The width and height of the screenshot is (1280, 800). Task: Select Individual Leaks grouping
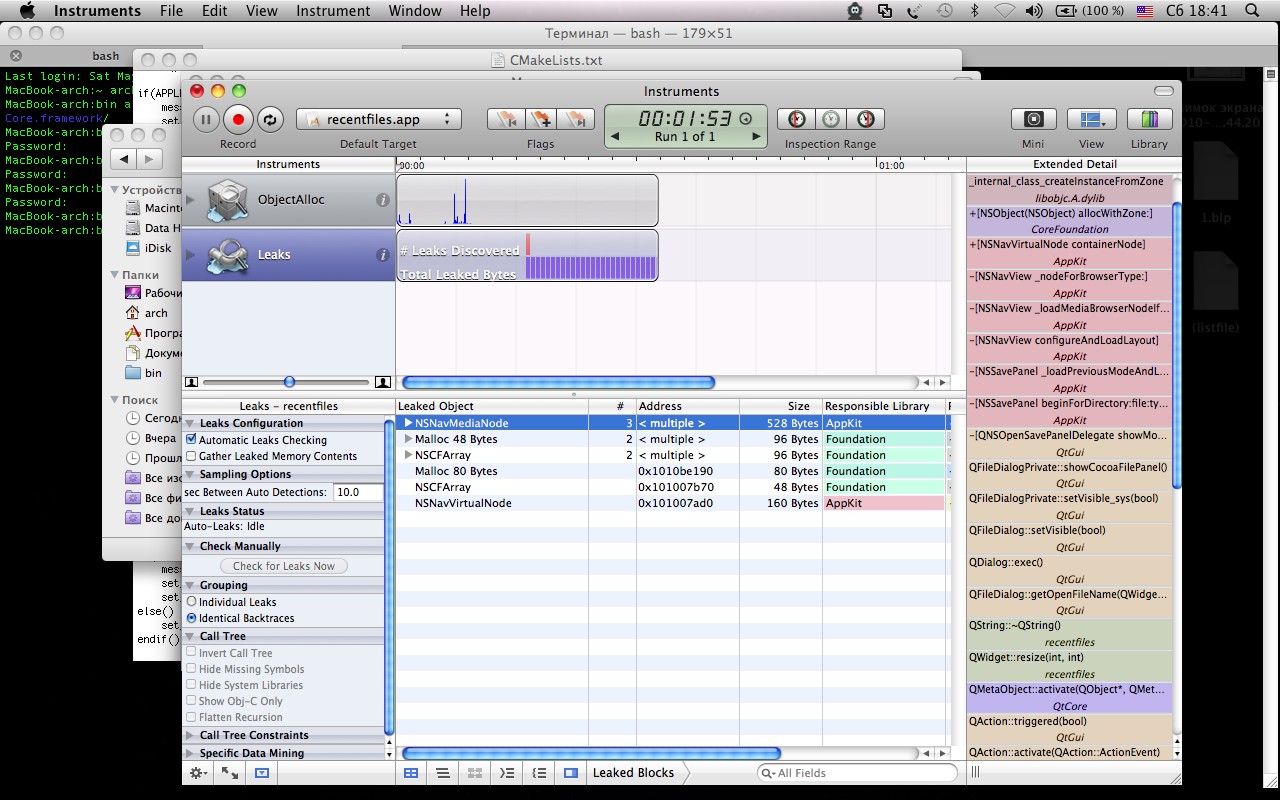[191, 602]
